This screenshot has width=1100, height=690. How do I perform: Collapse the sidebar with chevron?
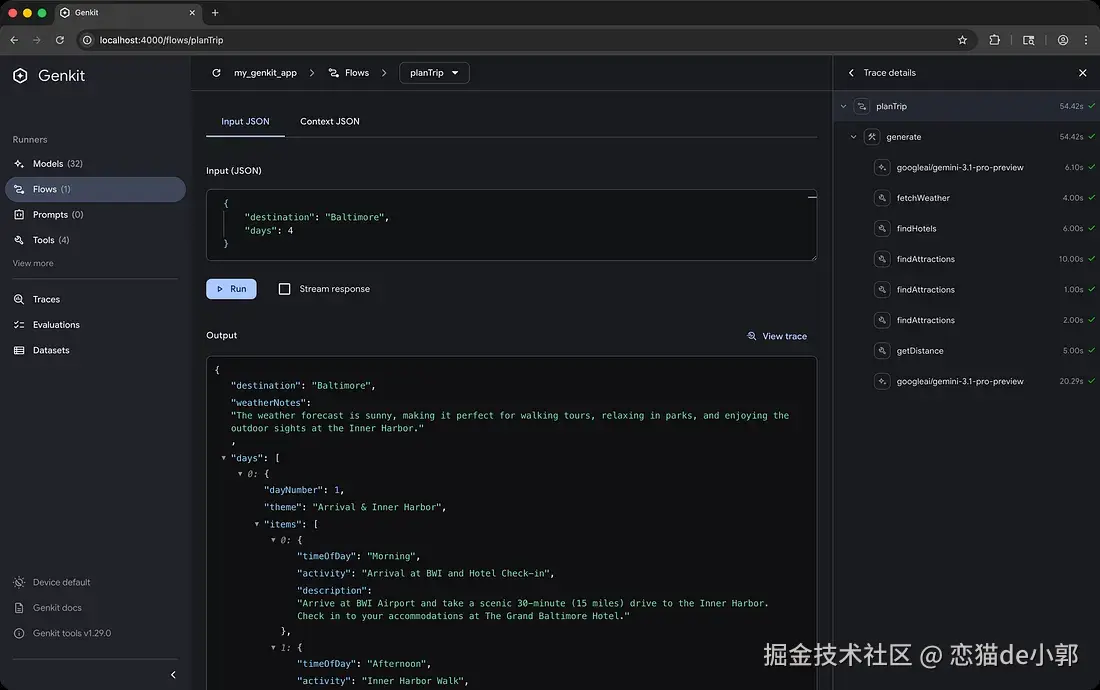click(173, 675)
